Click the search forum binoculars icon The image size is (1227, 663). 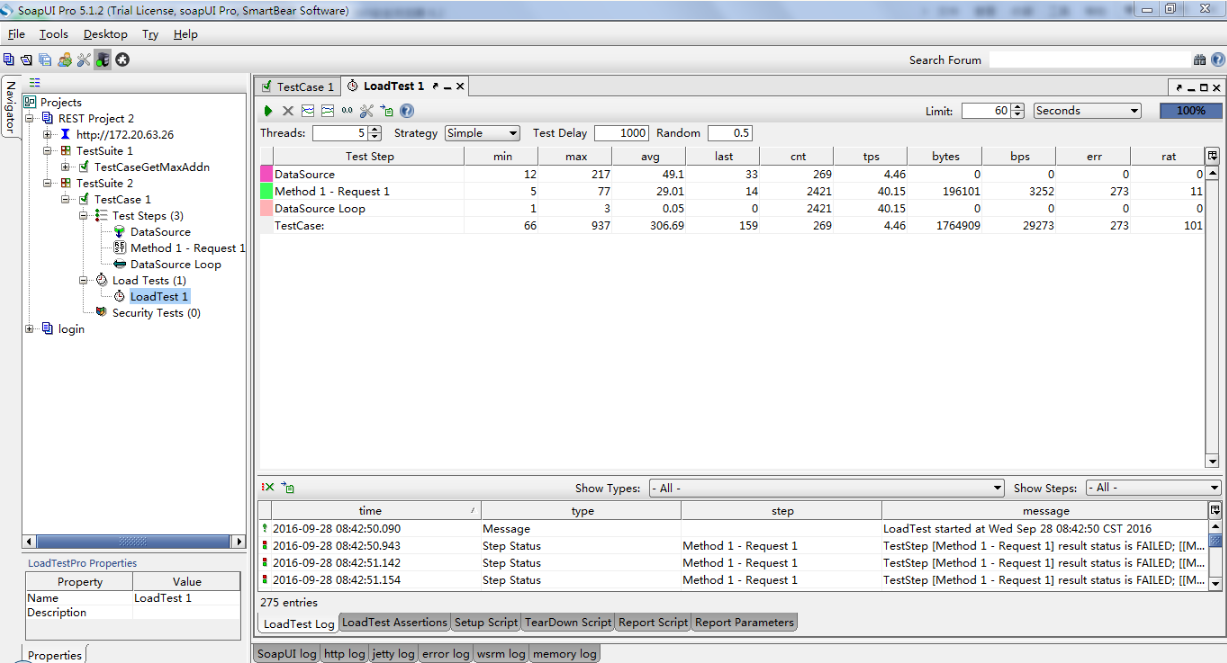tap(1200, 60)
